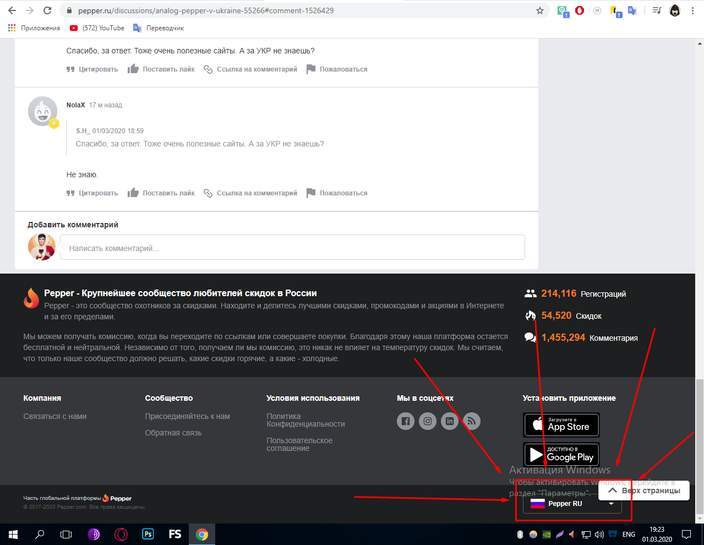This screenshot has height=545, width=704.
Task: Click the Windows taskbar search icon
Action: [39, 534]
